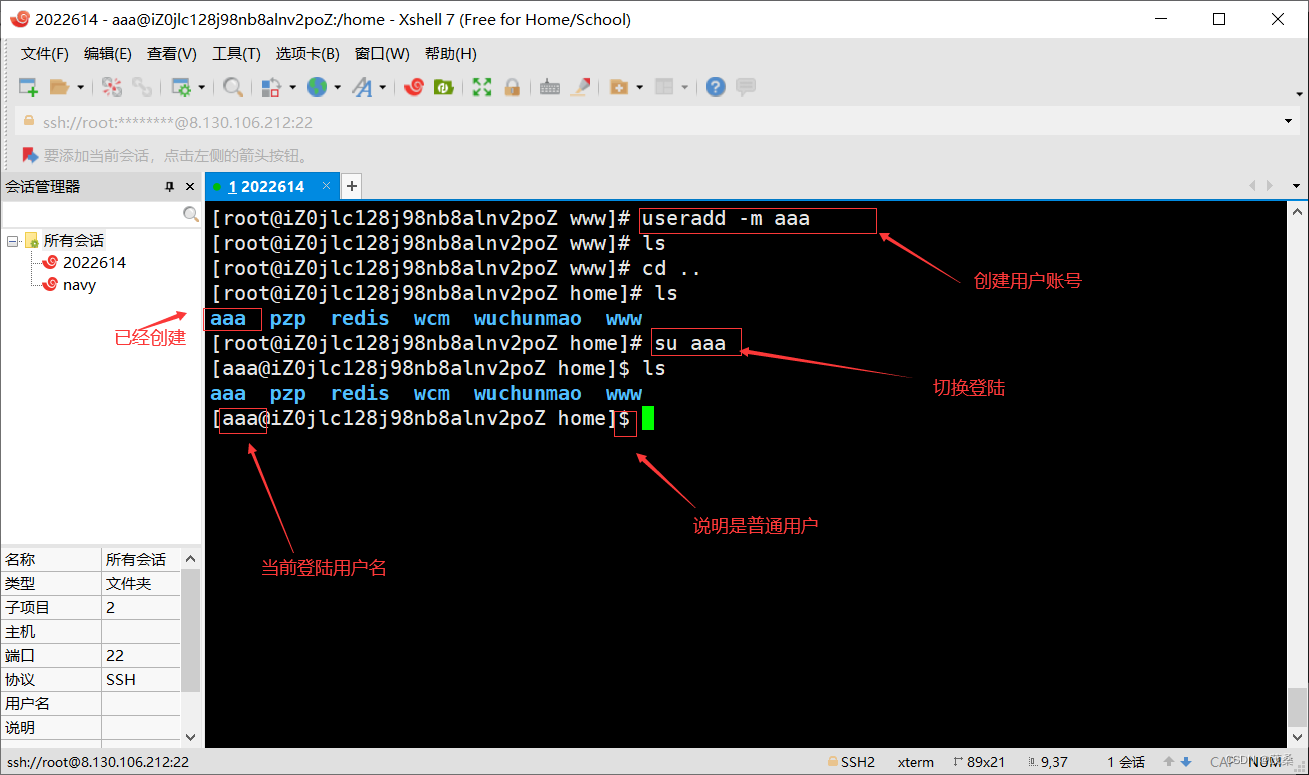
Task: Click the Find magnifier toolbar icon
Action: coord(233,87)
